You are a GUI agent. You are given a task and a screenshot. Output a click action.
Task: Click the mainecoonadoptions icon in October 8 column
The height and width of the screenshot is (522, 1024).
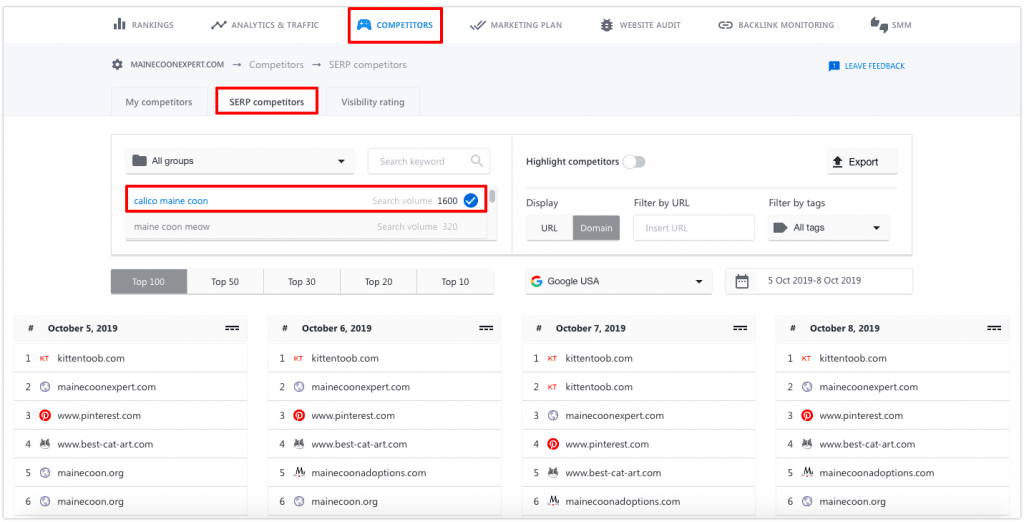pos(807,473)
